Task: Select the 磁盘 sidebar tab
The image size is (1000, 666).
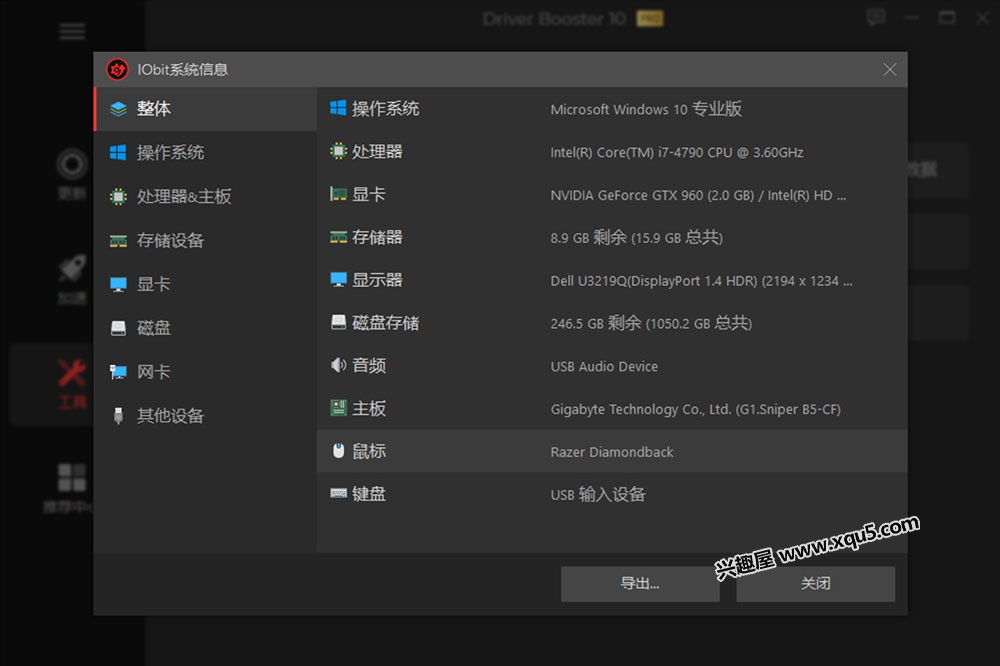Action: (205, 328)
